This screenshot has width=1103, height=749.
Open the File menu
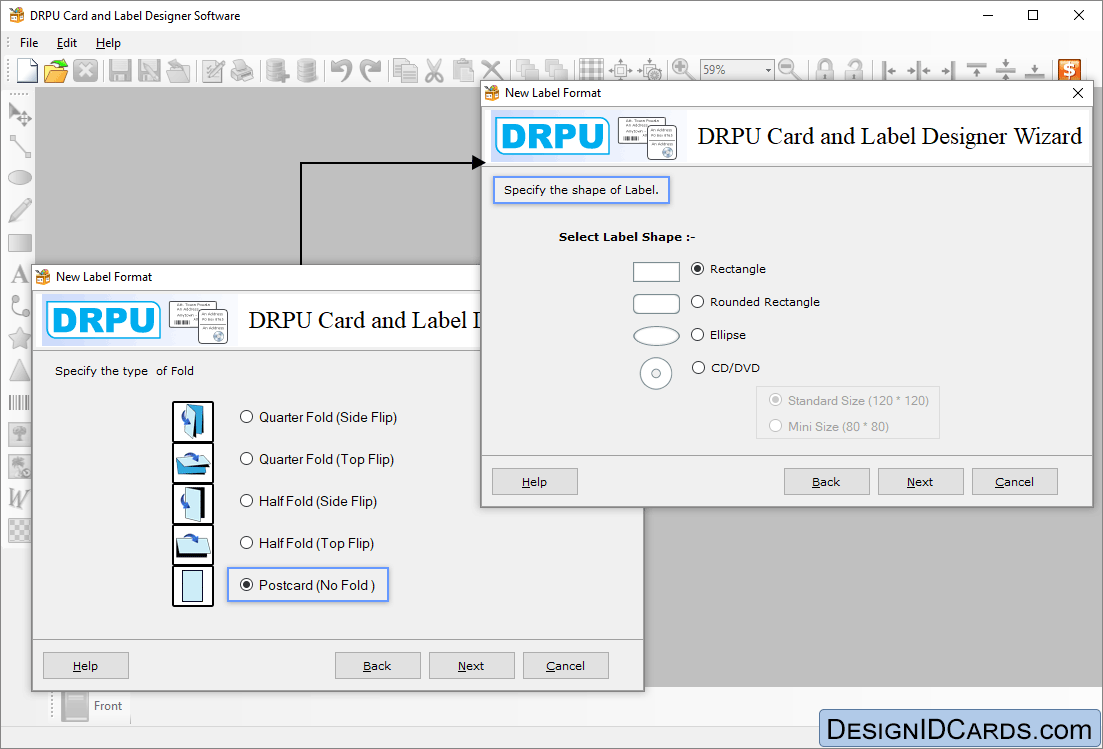(29, 43)
